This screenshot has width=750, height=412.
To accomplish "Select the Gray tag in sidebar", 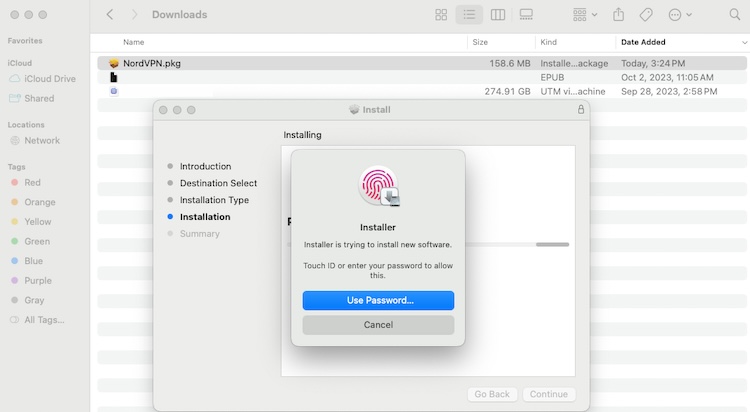I will pyautogui.click(x=28, y=300).
